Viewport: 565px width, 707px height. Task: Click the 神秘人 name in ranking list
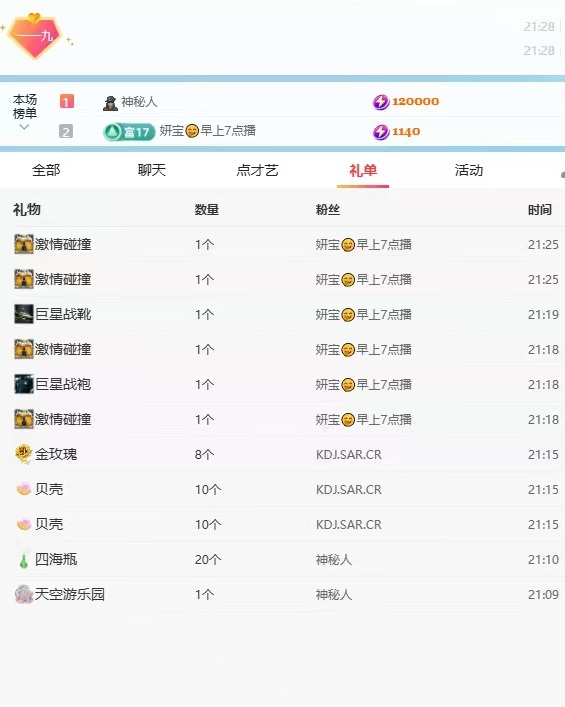(x=139, y=102)
